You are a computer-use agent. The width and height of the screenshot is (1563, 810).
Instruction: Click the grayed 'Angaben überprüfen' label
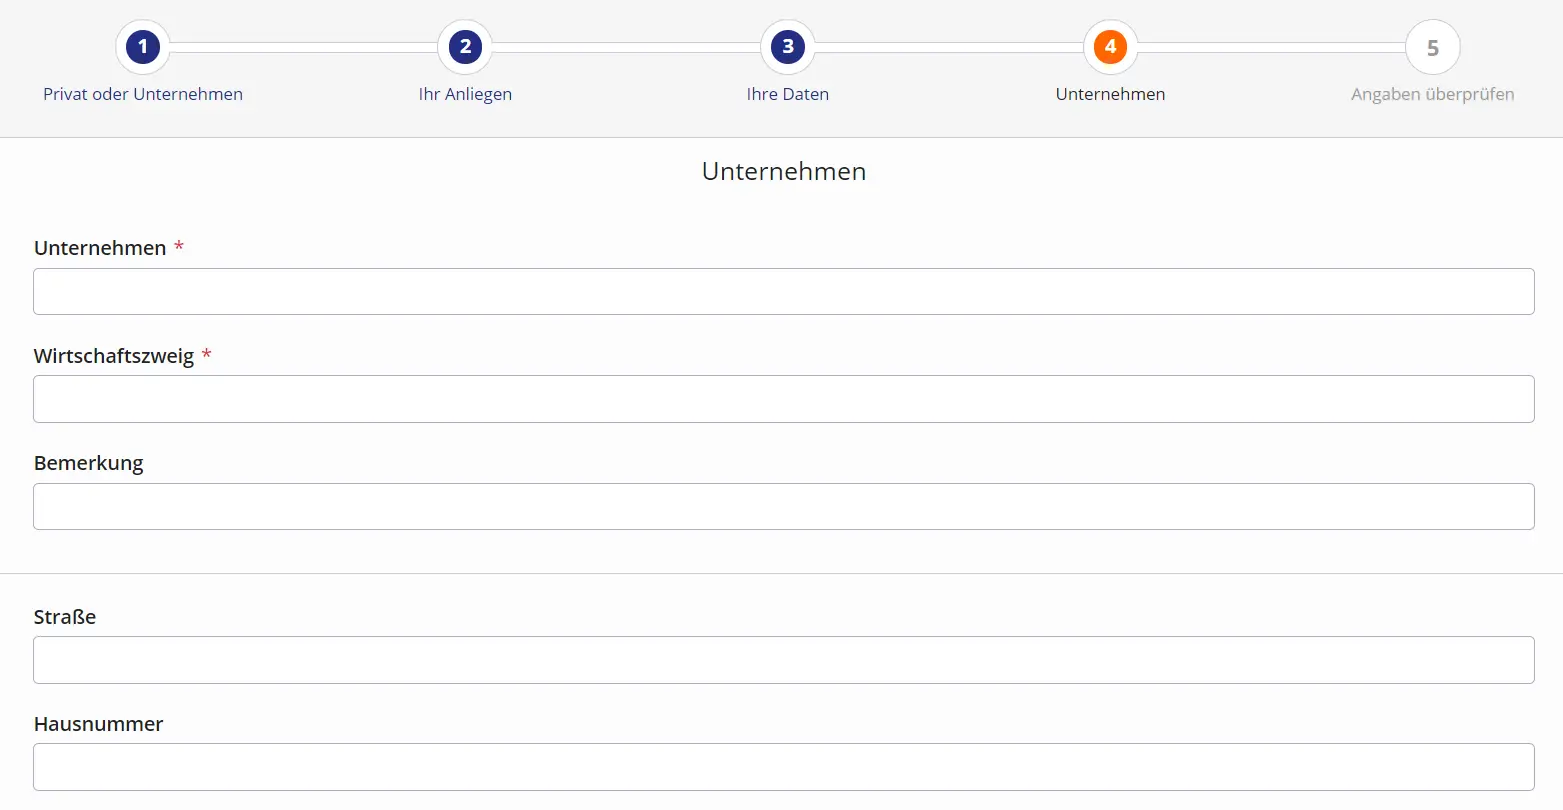(x=1432, y=93)
